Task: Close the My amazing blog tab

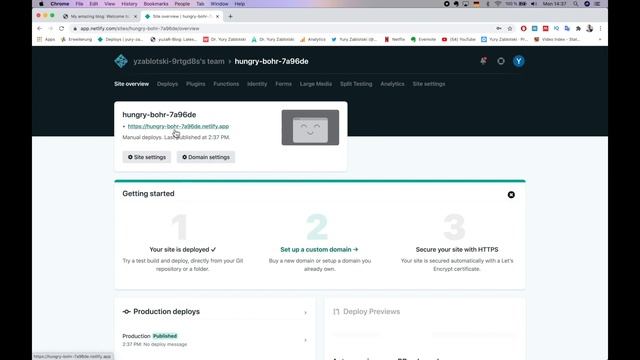Action: (136, 16)
